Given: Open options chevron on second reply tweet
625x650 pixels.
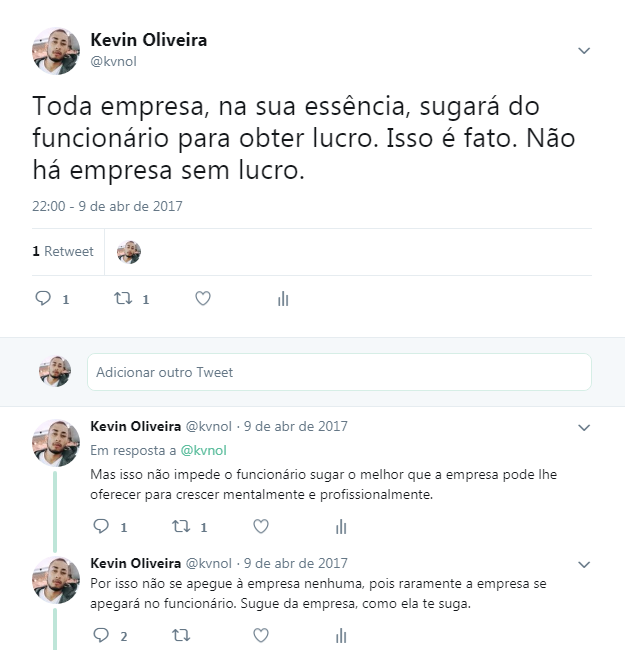Looking at the screenshot, I should [584, 564].
